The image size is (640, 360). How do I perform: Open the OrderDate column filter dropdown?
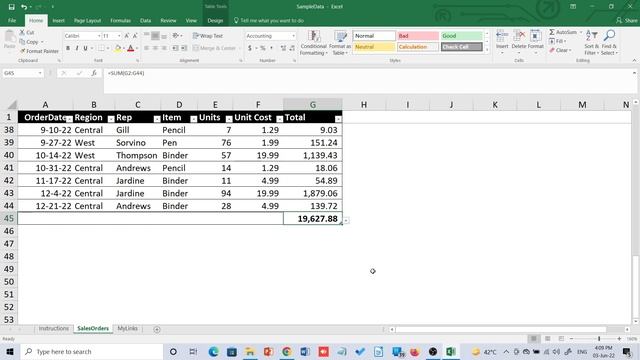(69, 119)
